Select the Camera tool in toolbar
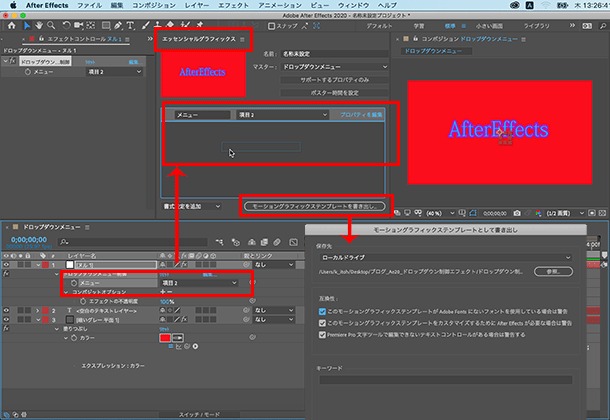610x420 pixels. pyautogui.click(x=79, y=26)
